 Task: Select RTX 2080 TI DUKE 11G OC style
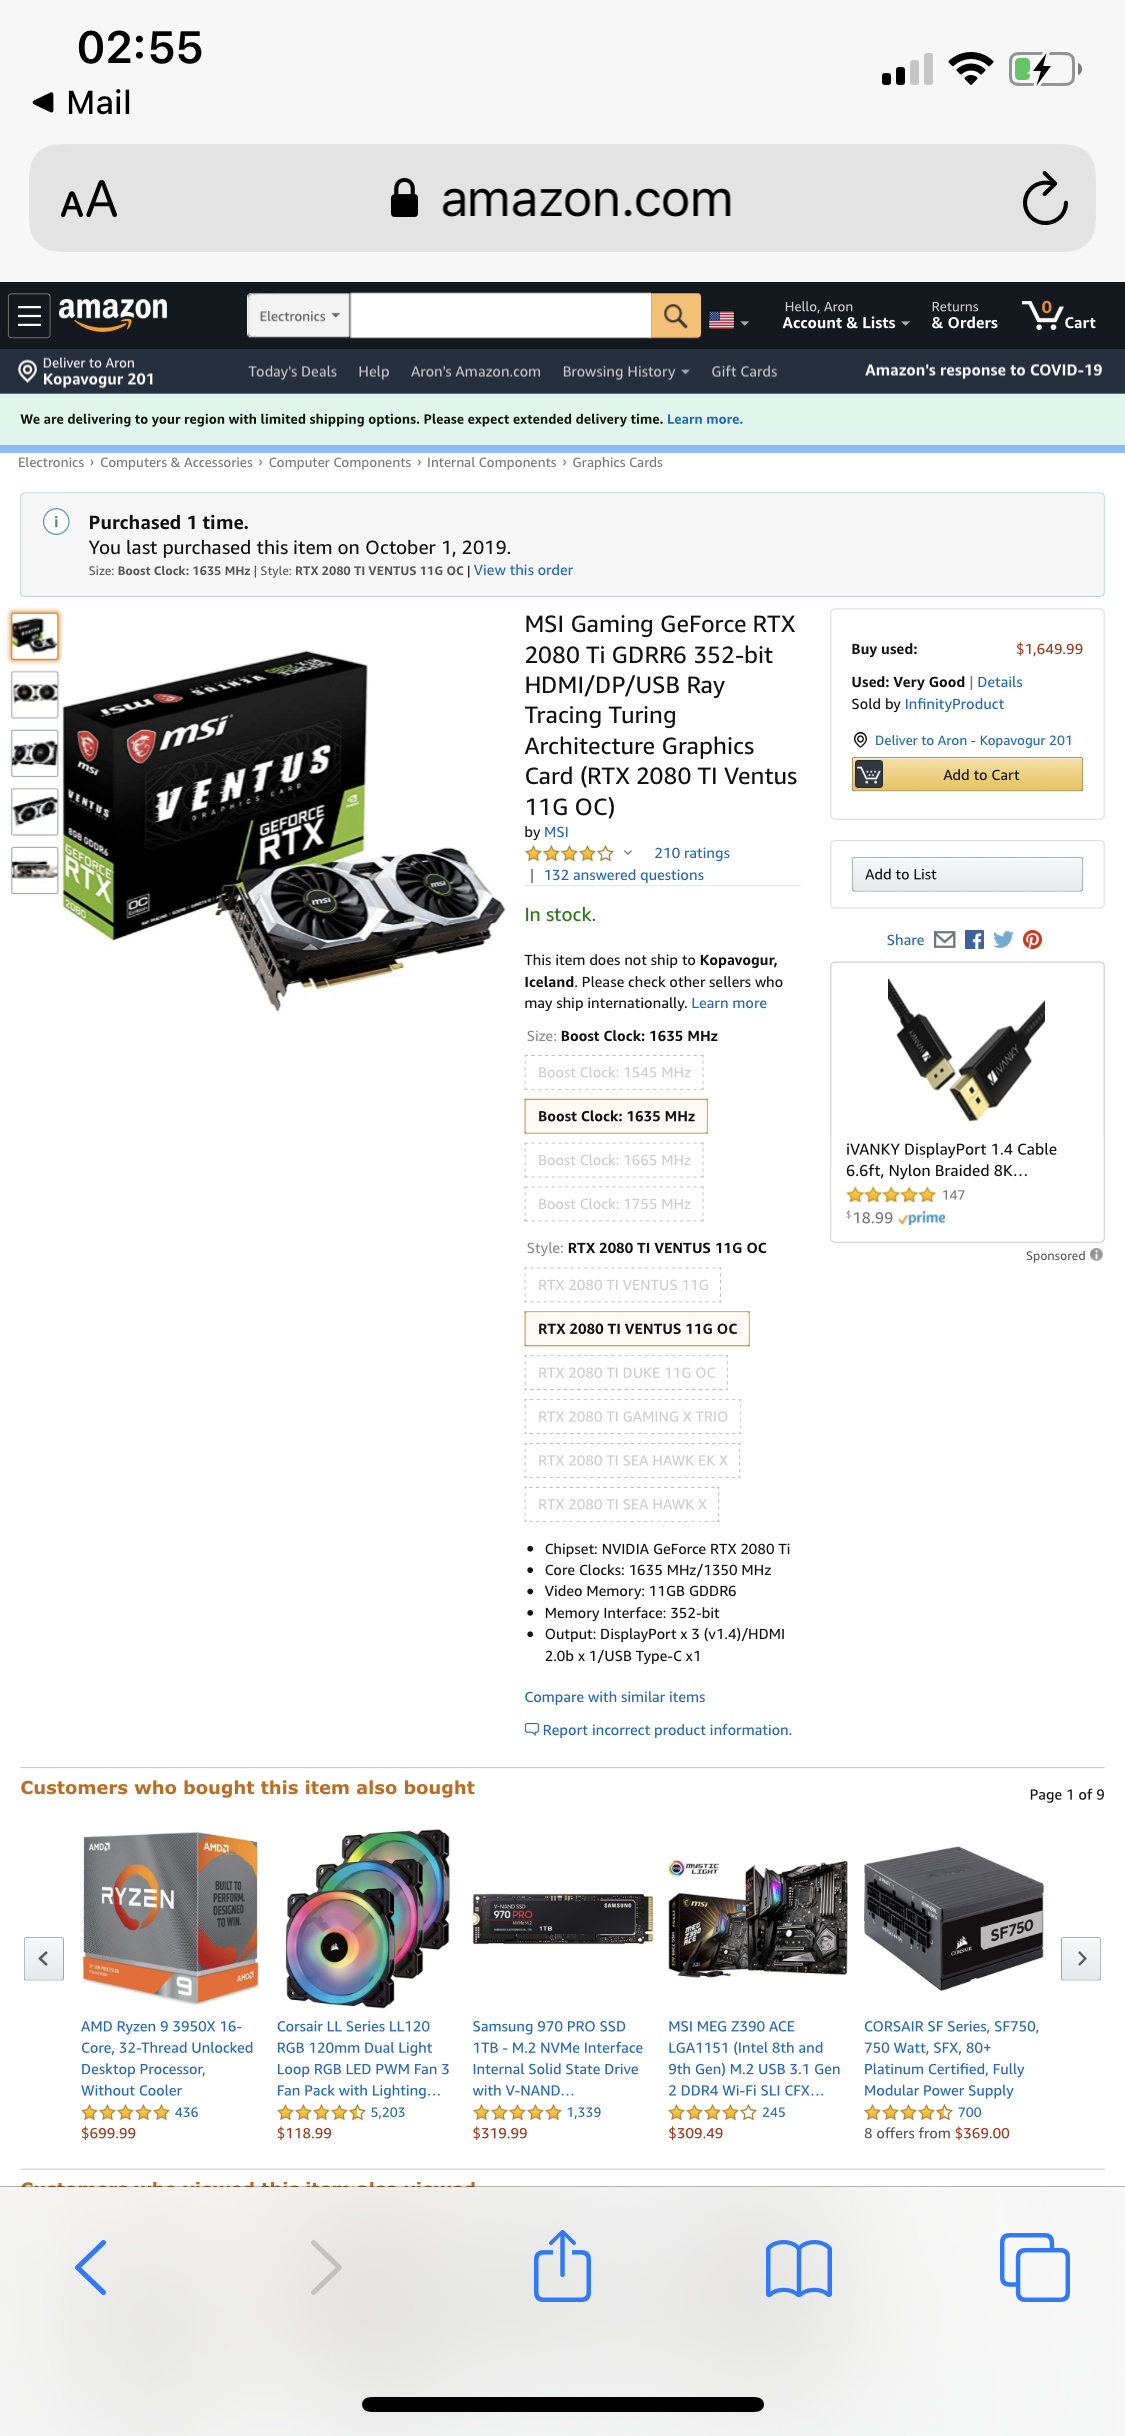pos(626,1372)
